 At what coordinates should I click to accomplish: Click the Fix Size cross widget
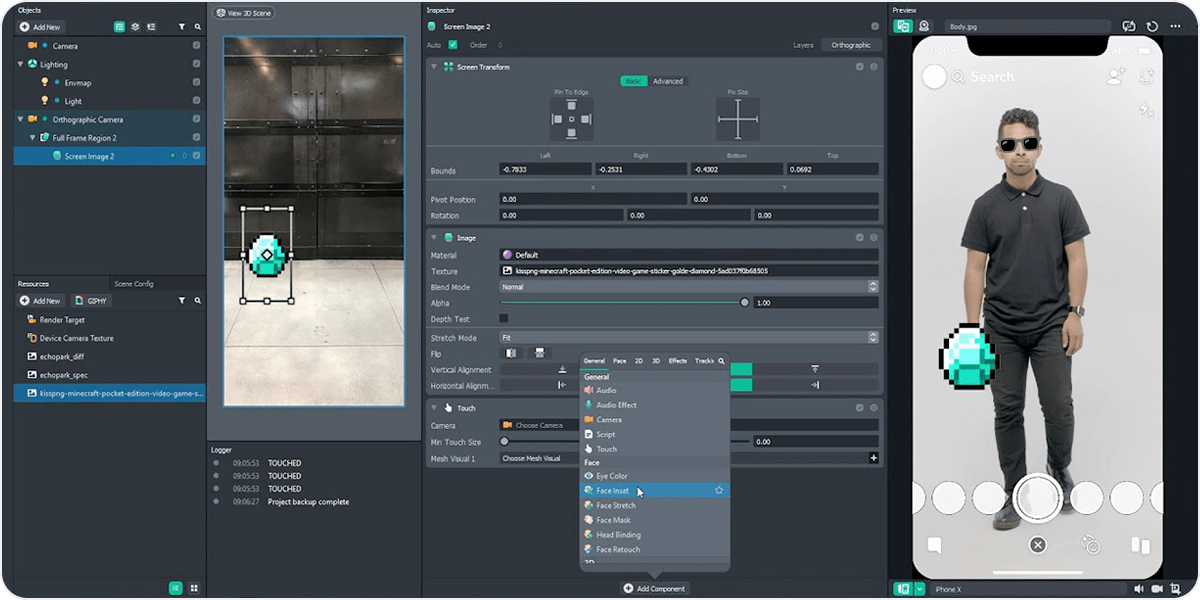pos(738,119)
